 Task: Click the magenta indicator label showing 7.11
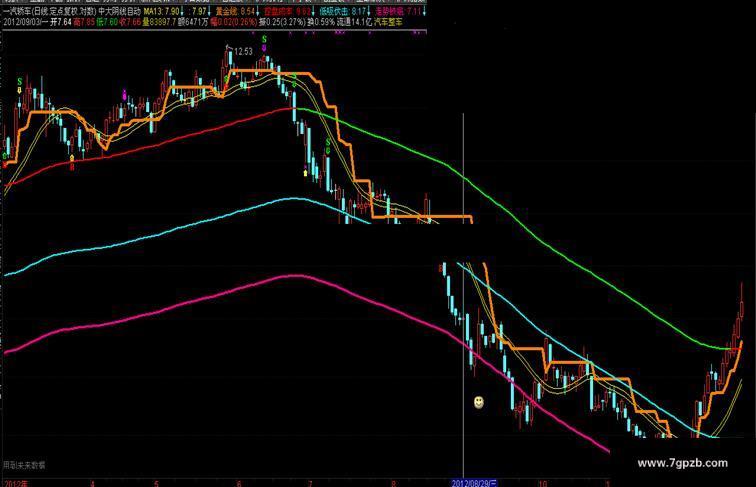coord(398,11)
